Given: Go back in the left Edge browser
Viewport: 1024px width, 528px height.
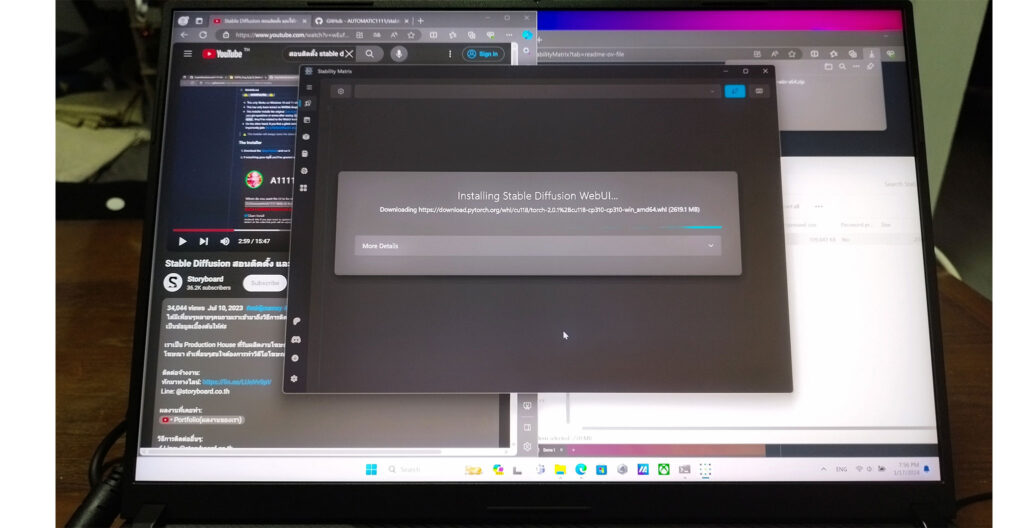Looking at the screenshot, I should point(184,35).
